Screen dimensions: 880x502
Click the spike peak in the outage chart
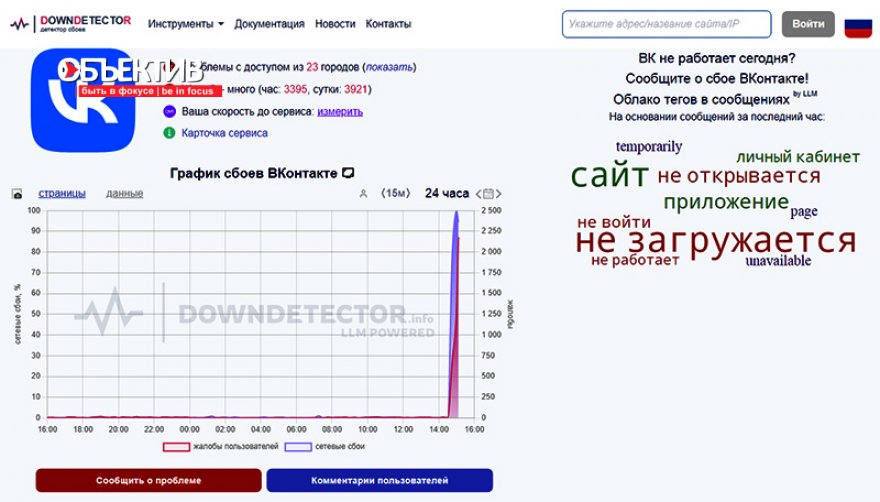[x=456, y=213]
